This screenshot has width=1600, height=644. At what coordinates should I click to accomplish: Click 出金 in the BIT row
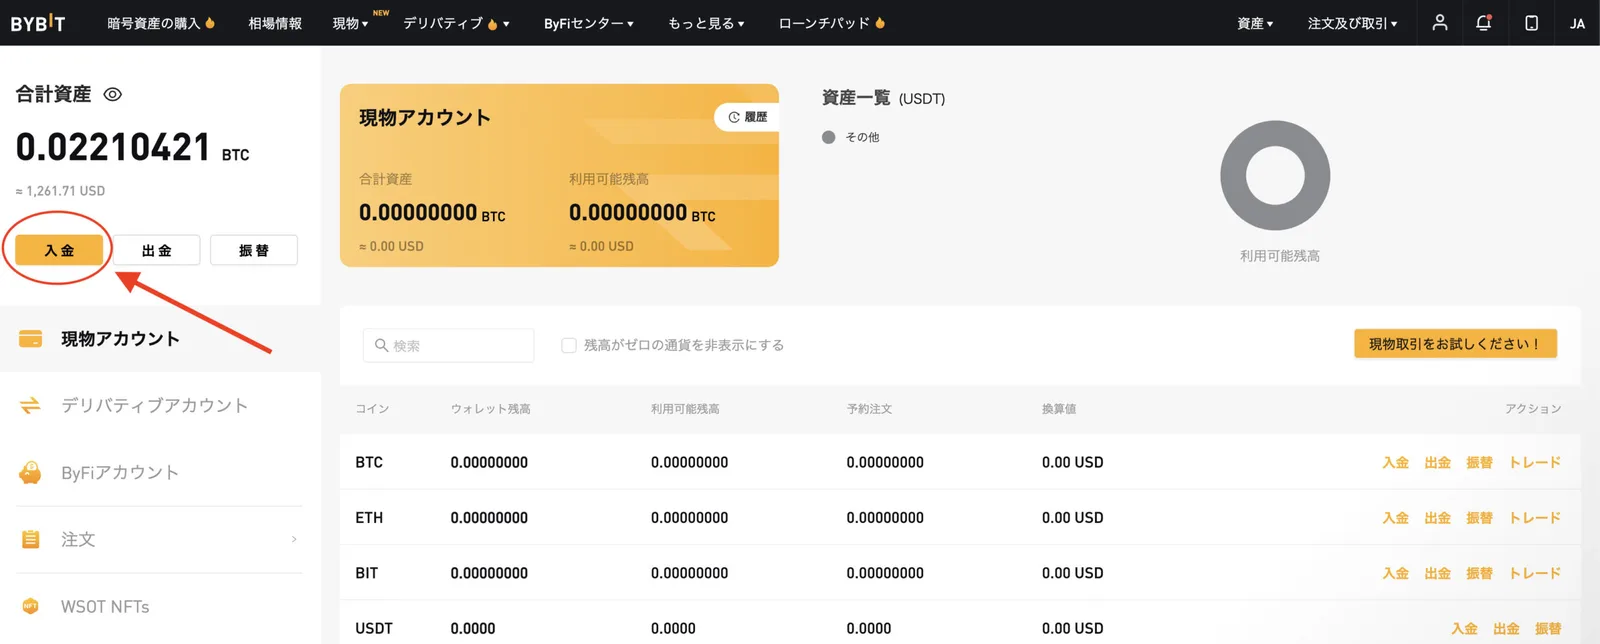pos(1437,573)
